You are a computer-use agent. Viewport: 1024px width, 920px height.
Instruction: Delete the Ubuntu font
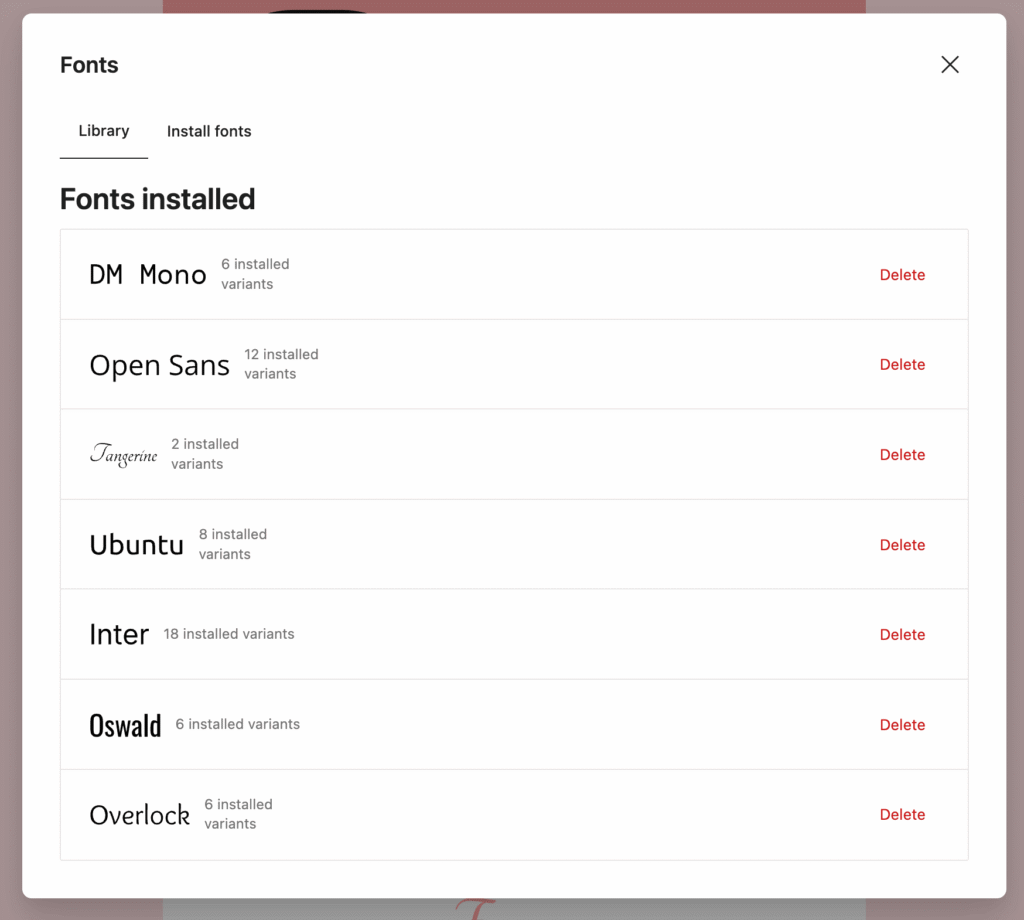point(902,544)
